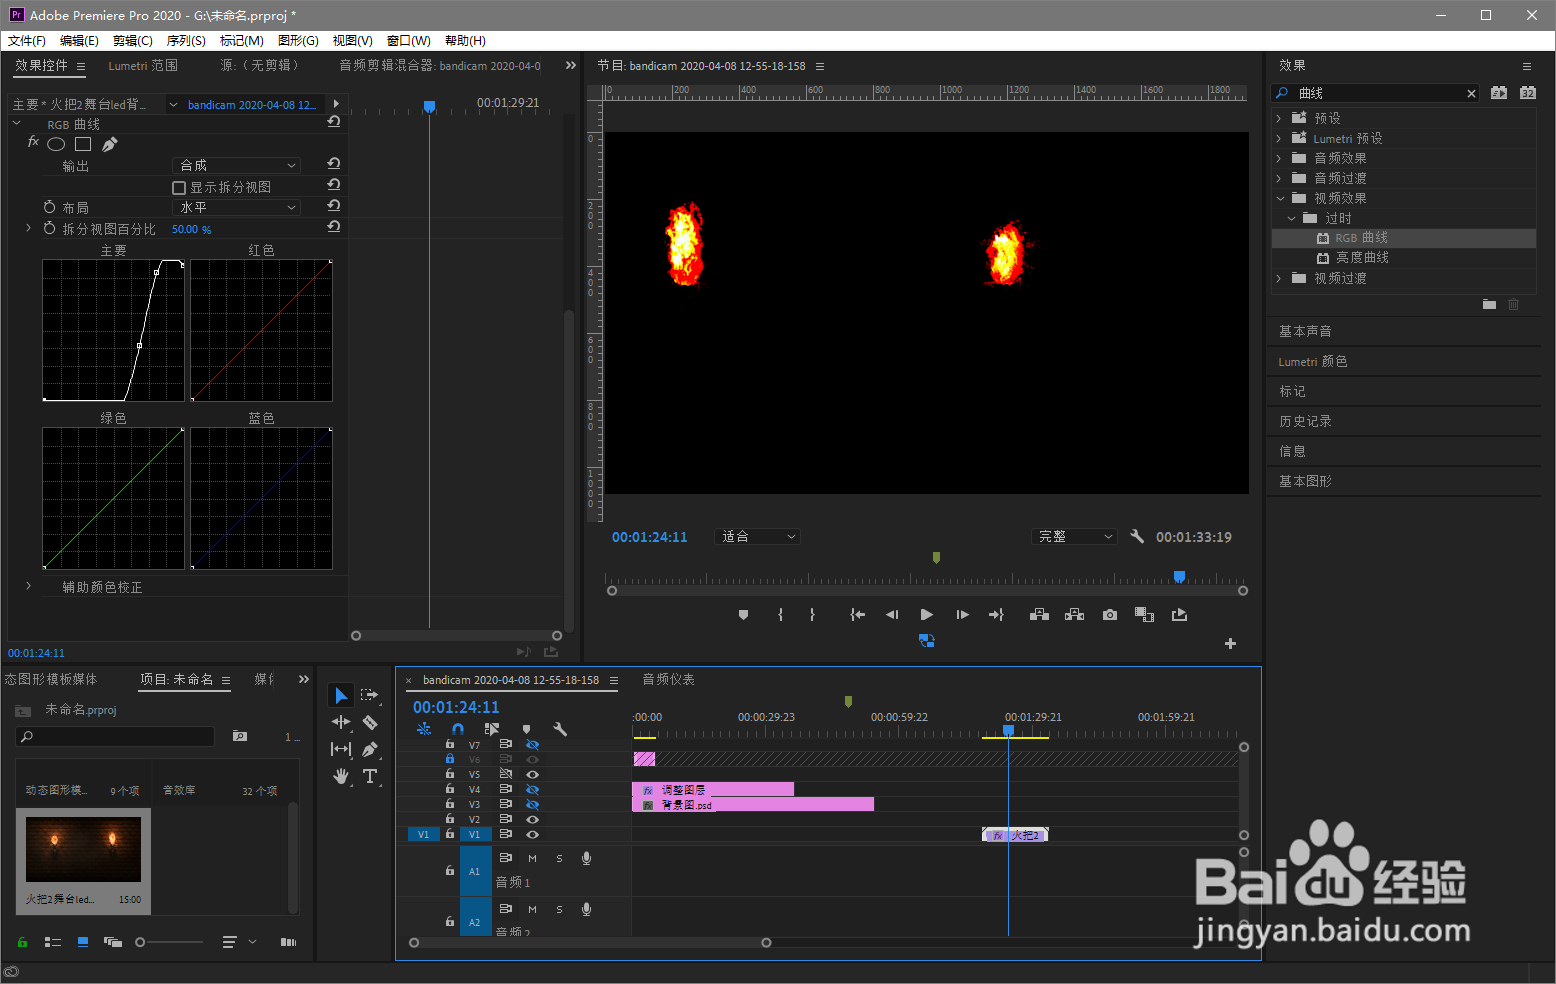The height and width of the screenshot is (984, 1556).
Task: Expand the 视频过渡 folder
Action: [1279, 278]
